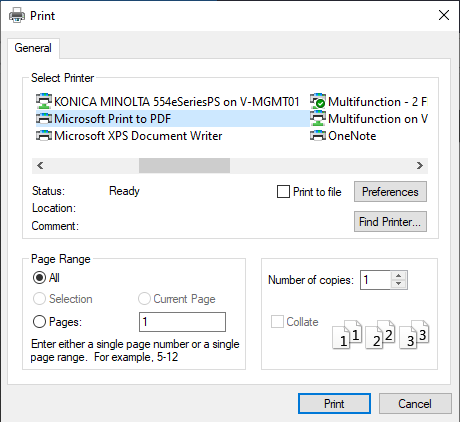Viewport: 460px width, 422px height.
Task: Select the All page range radio button
Action: 39,278
